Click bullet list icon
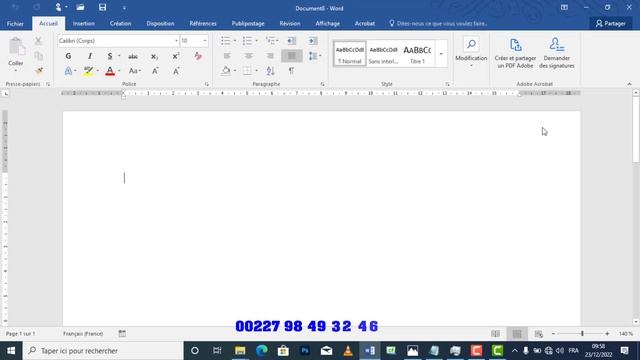The image size is (640, 360). click(x=225, y=41)
